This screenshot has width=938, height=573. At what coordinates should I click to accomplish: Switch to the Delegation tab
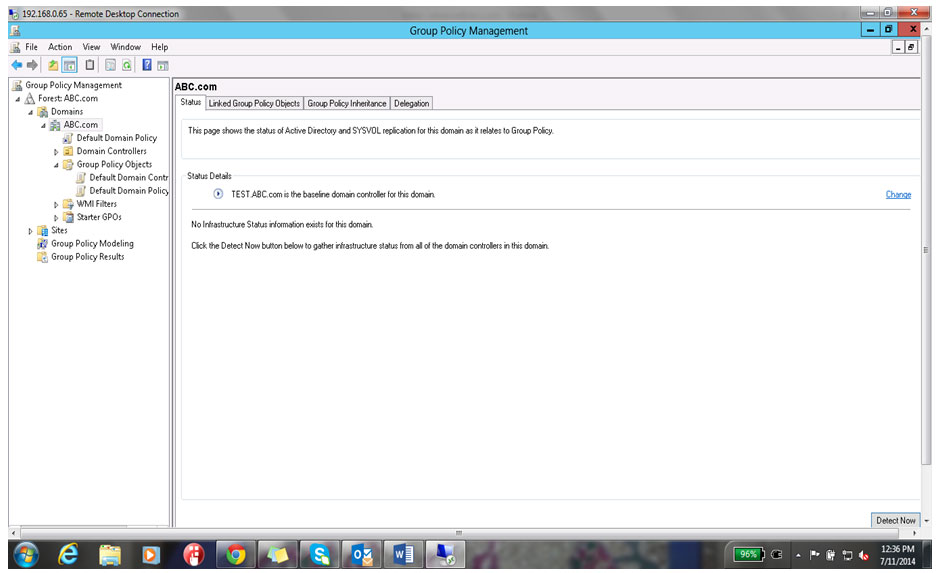point(412,103)
